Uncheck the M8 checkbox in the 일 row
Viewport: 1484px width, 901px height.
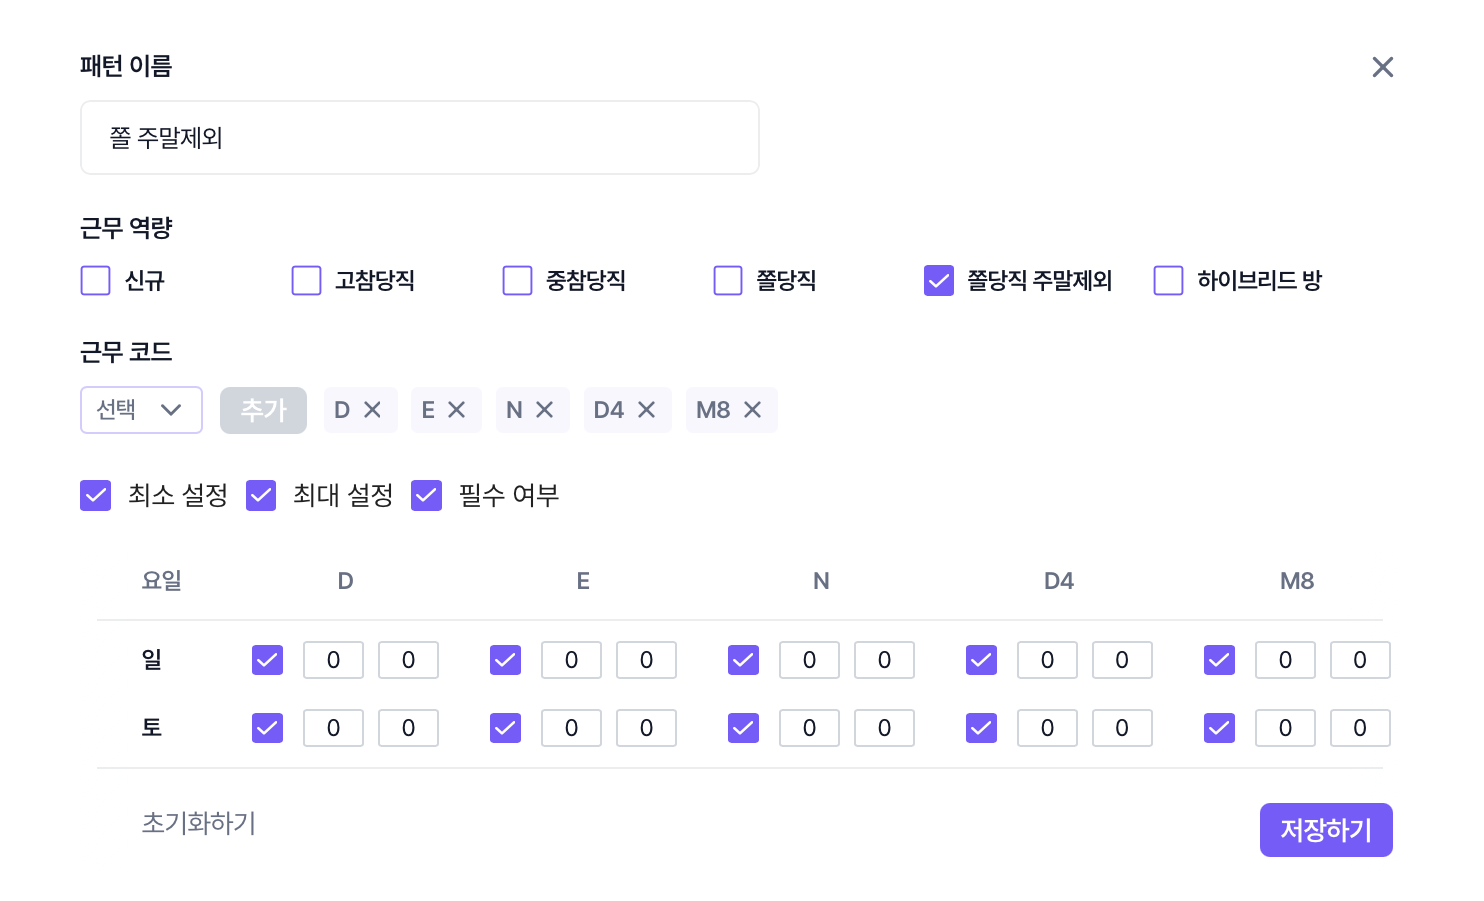pyautogui.click(x=1220, y=660)
